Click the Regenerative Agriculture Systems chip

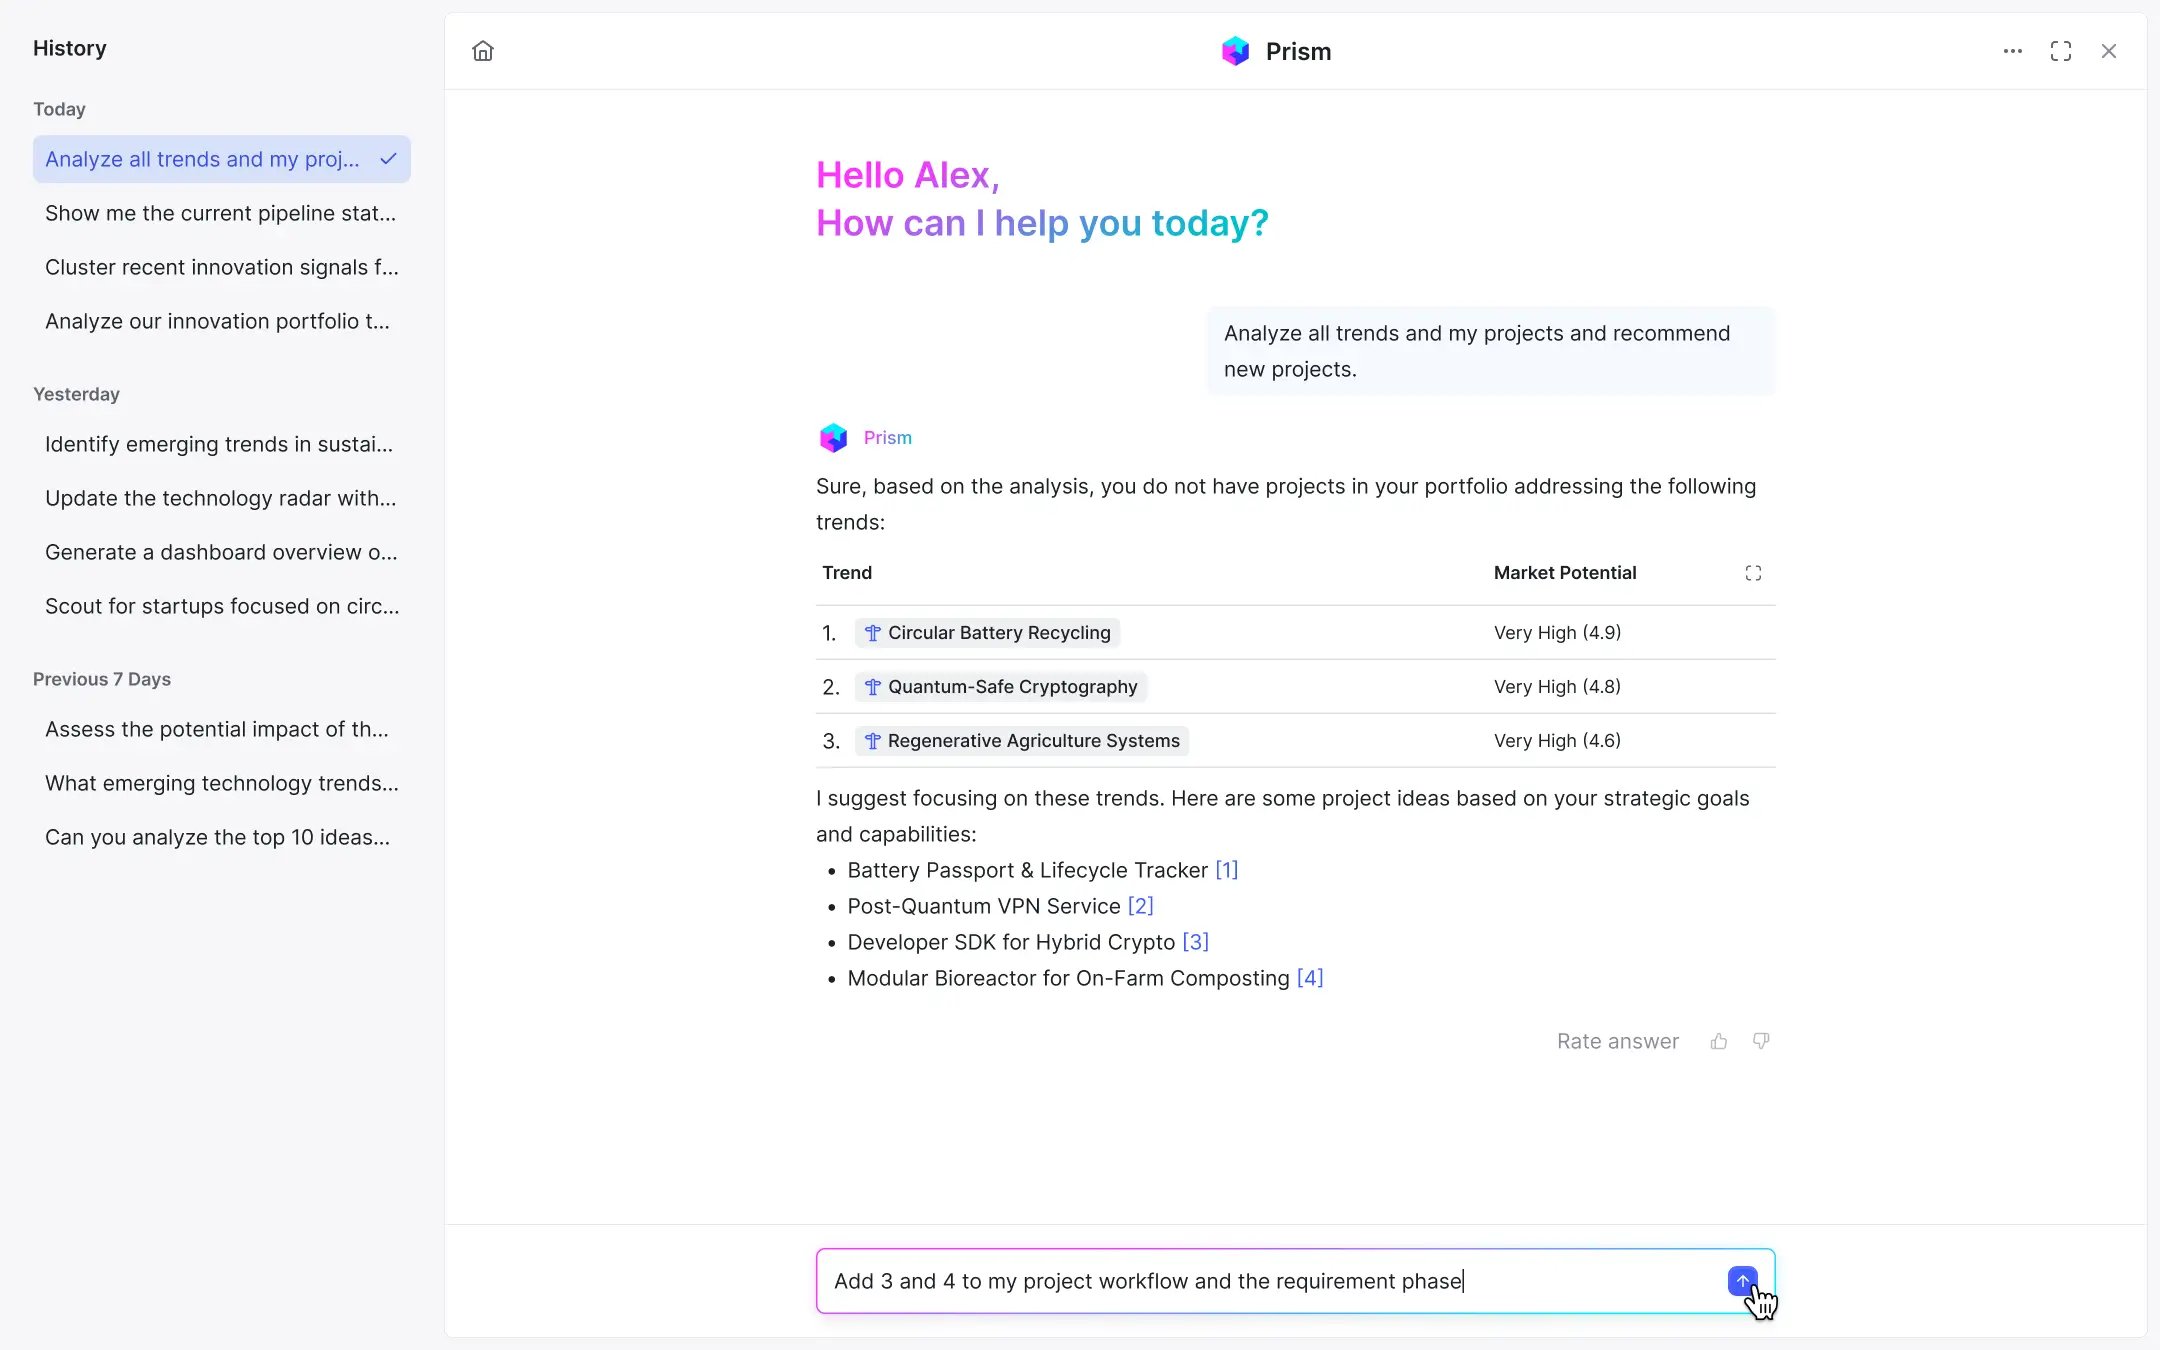pos(1021,740)
